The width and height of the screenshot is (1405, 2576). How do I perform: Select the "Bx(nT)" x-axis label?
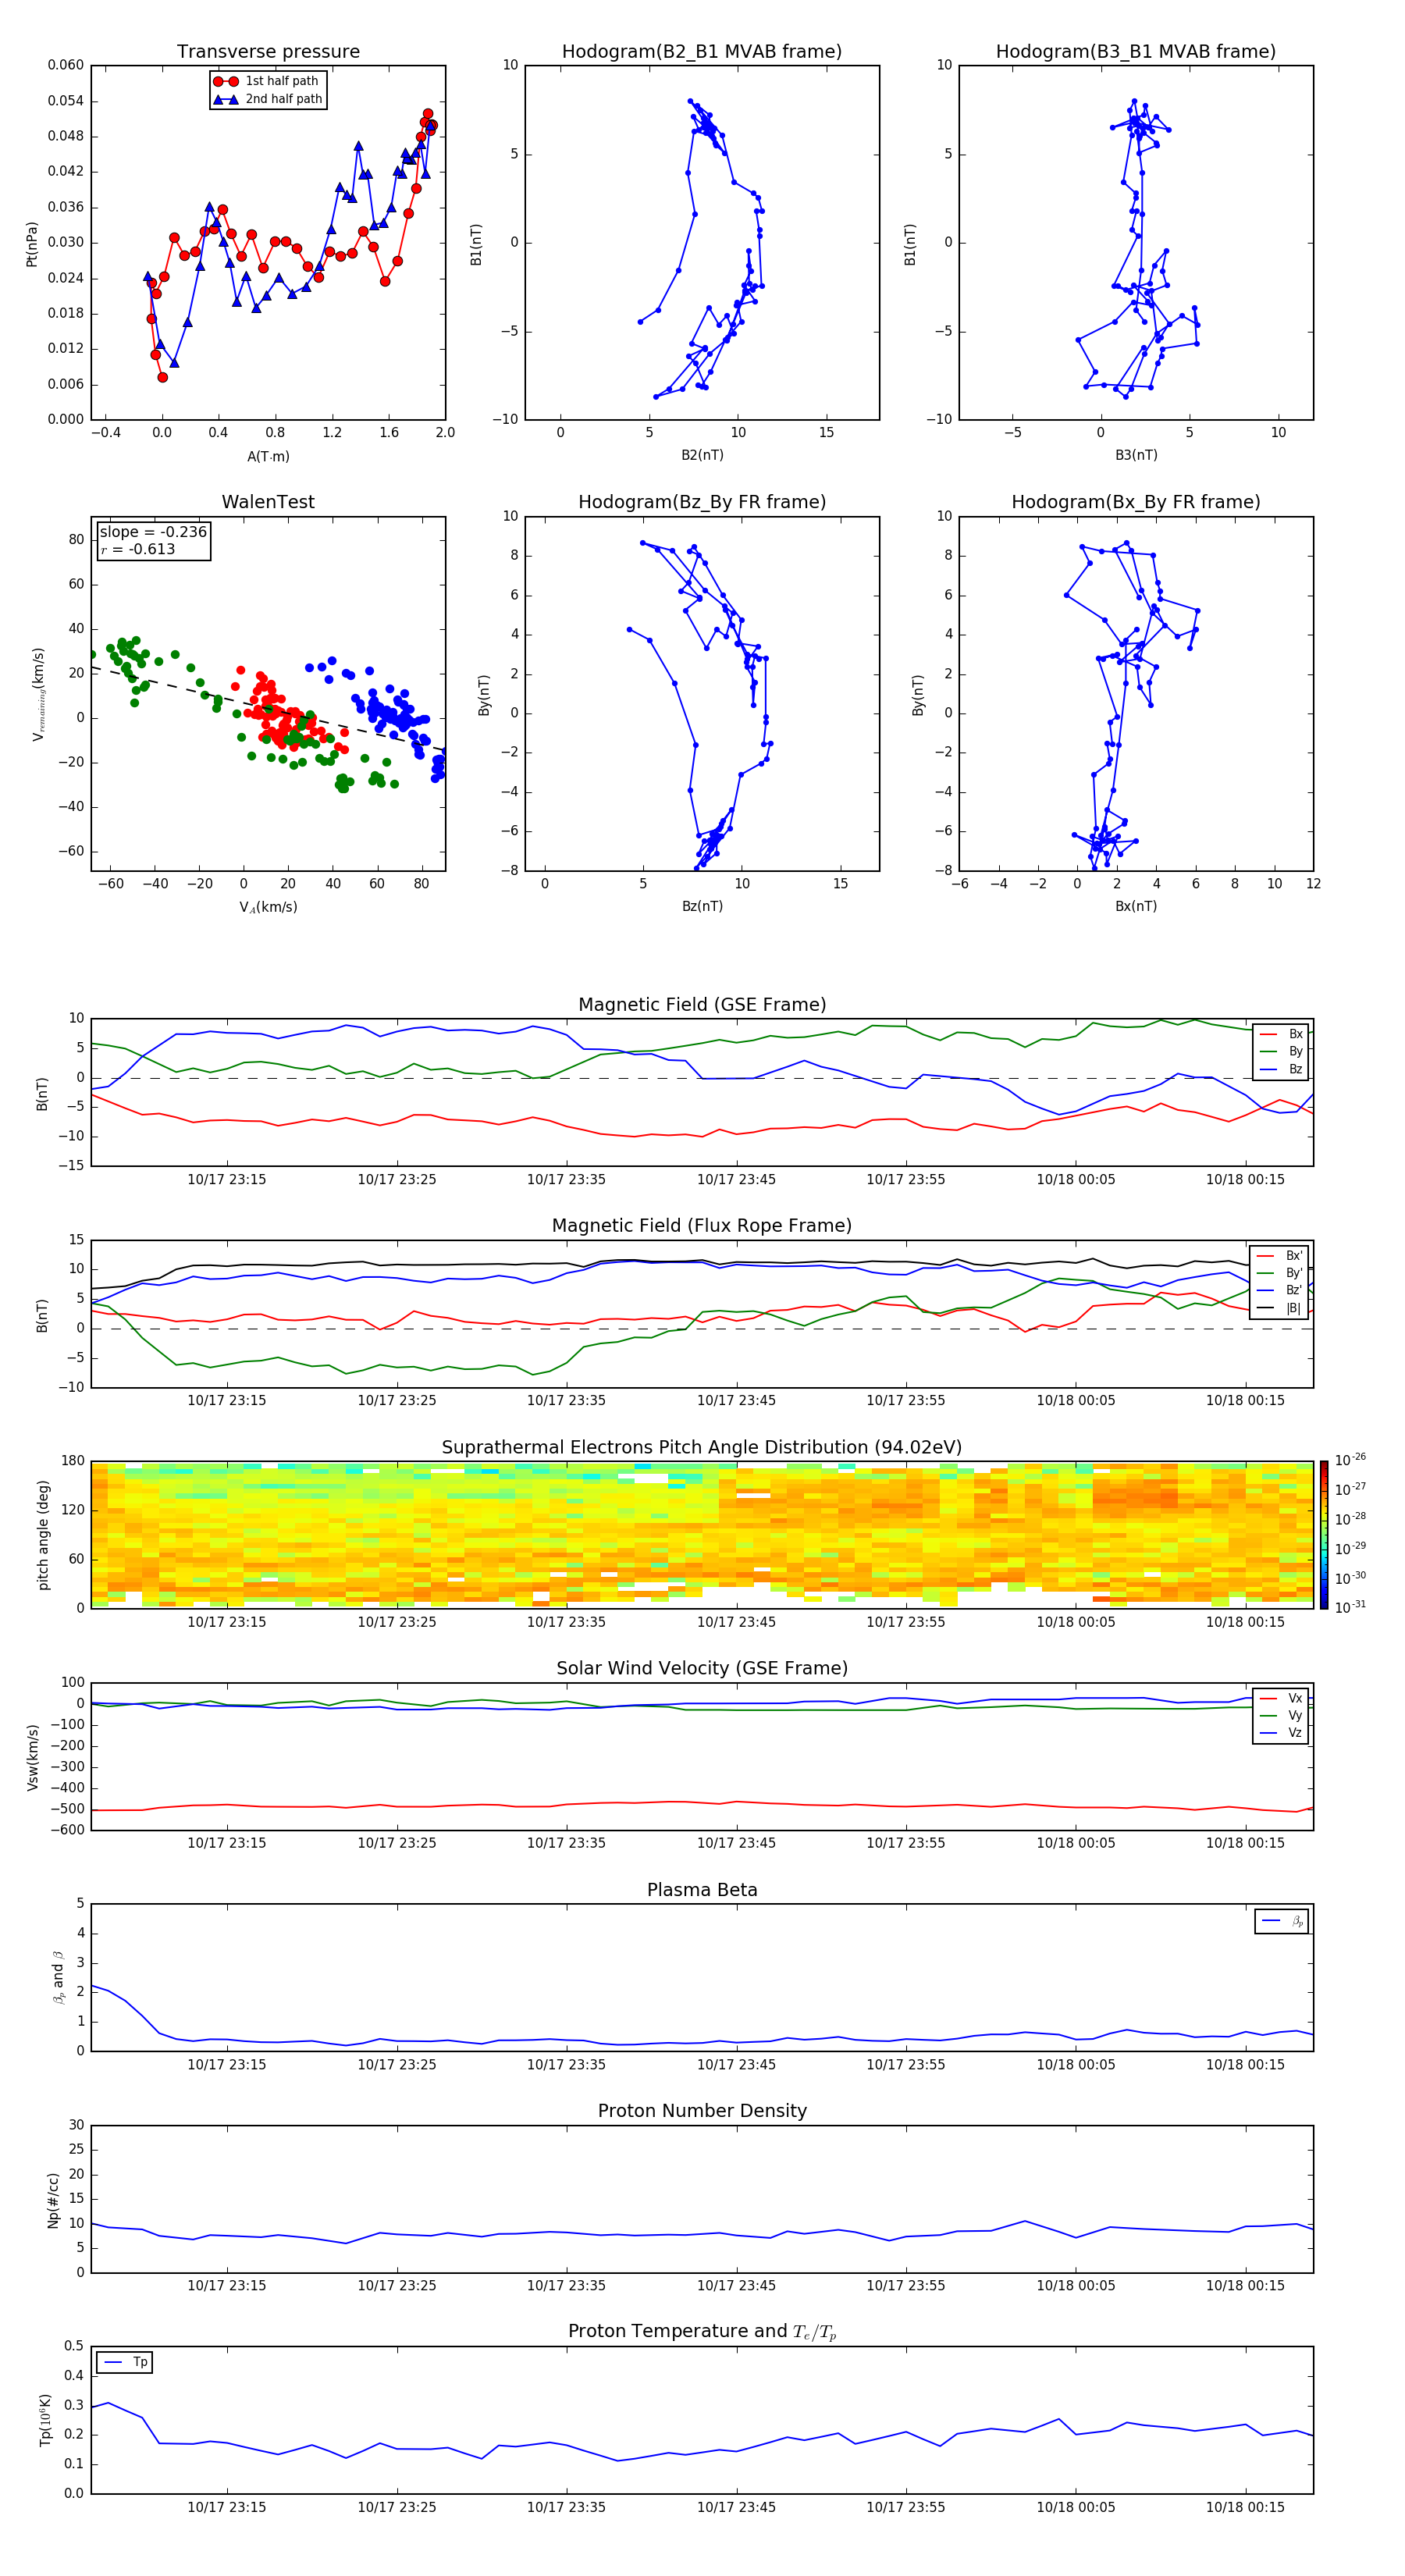point(1136,906)
